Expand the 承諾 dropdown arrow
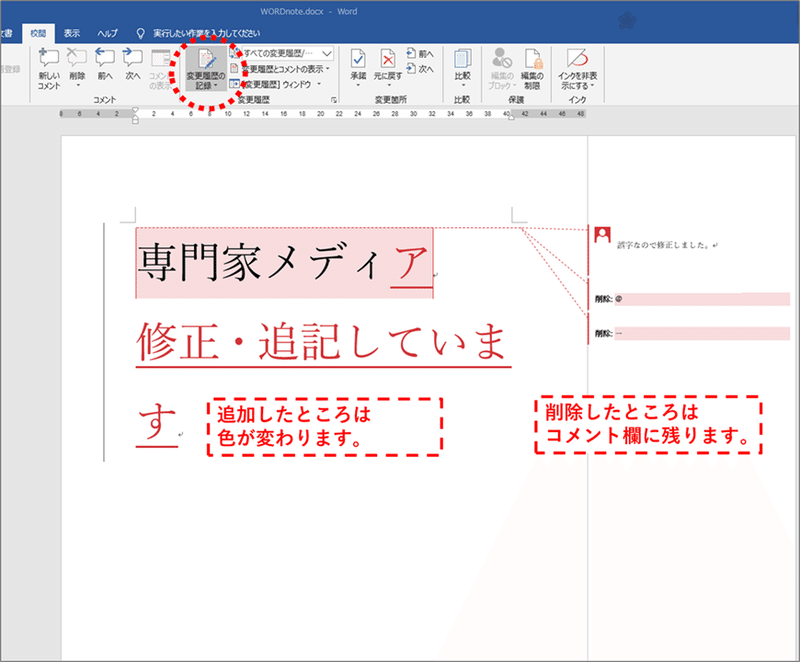 tap(358, 85)
